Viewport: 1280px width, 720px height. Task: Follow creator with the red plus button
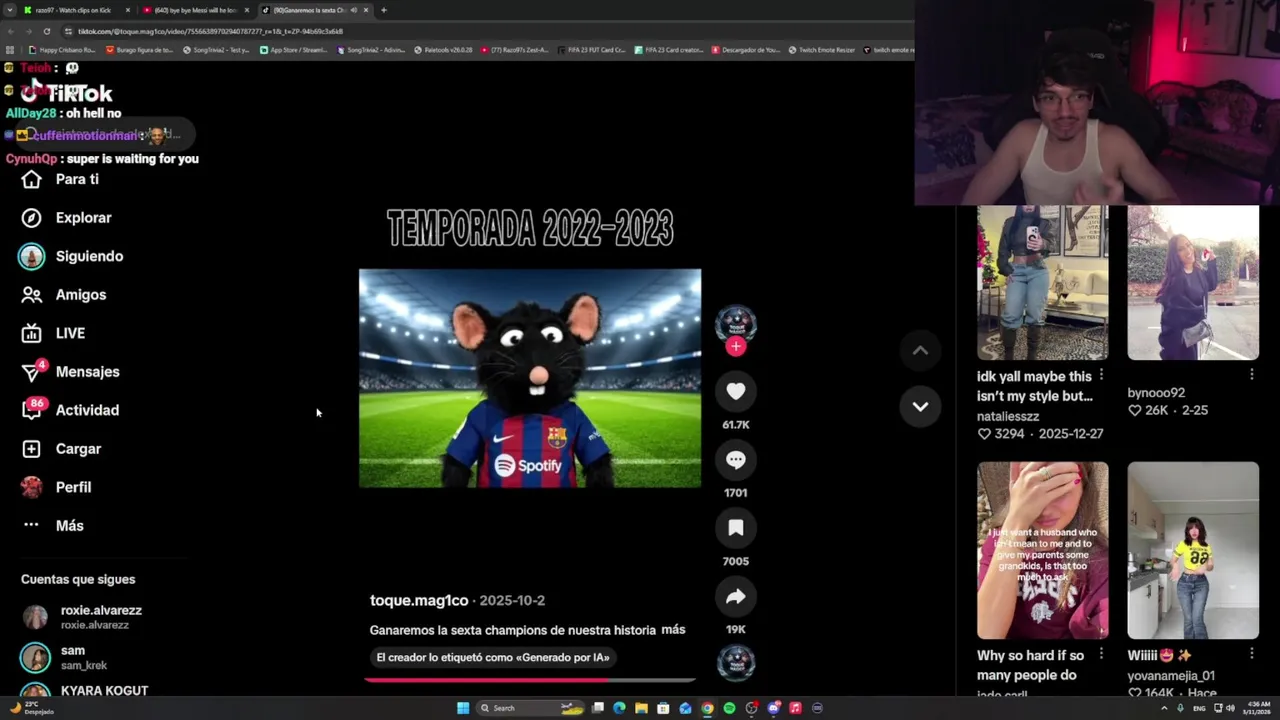(736, 346)
